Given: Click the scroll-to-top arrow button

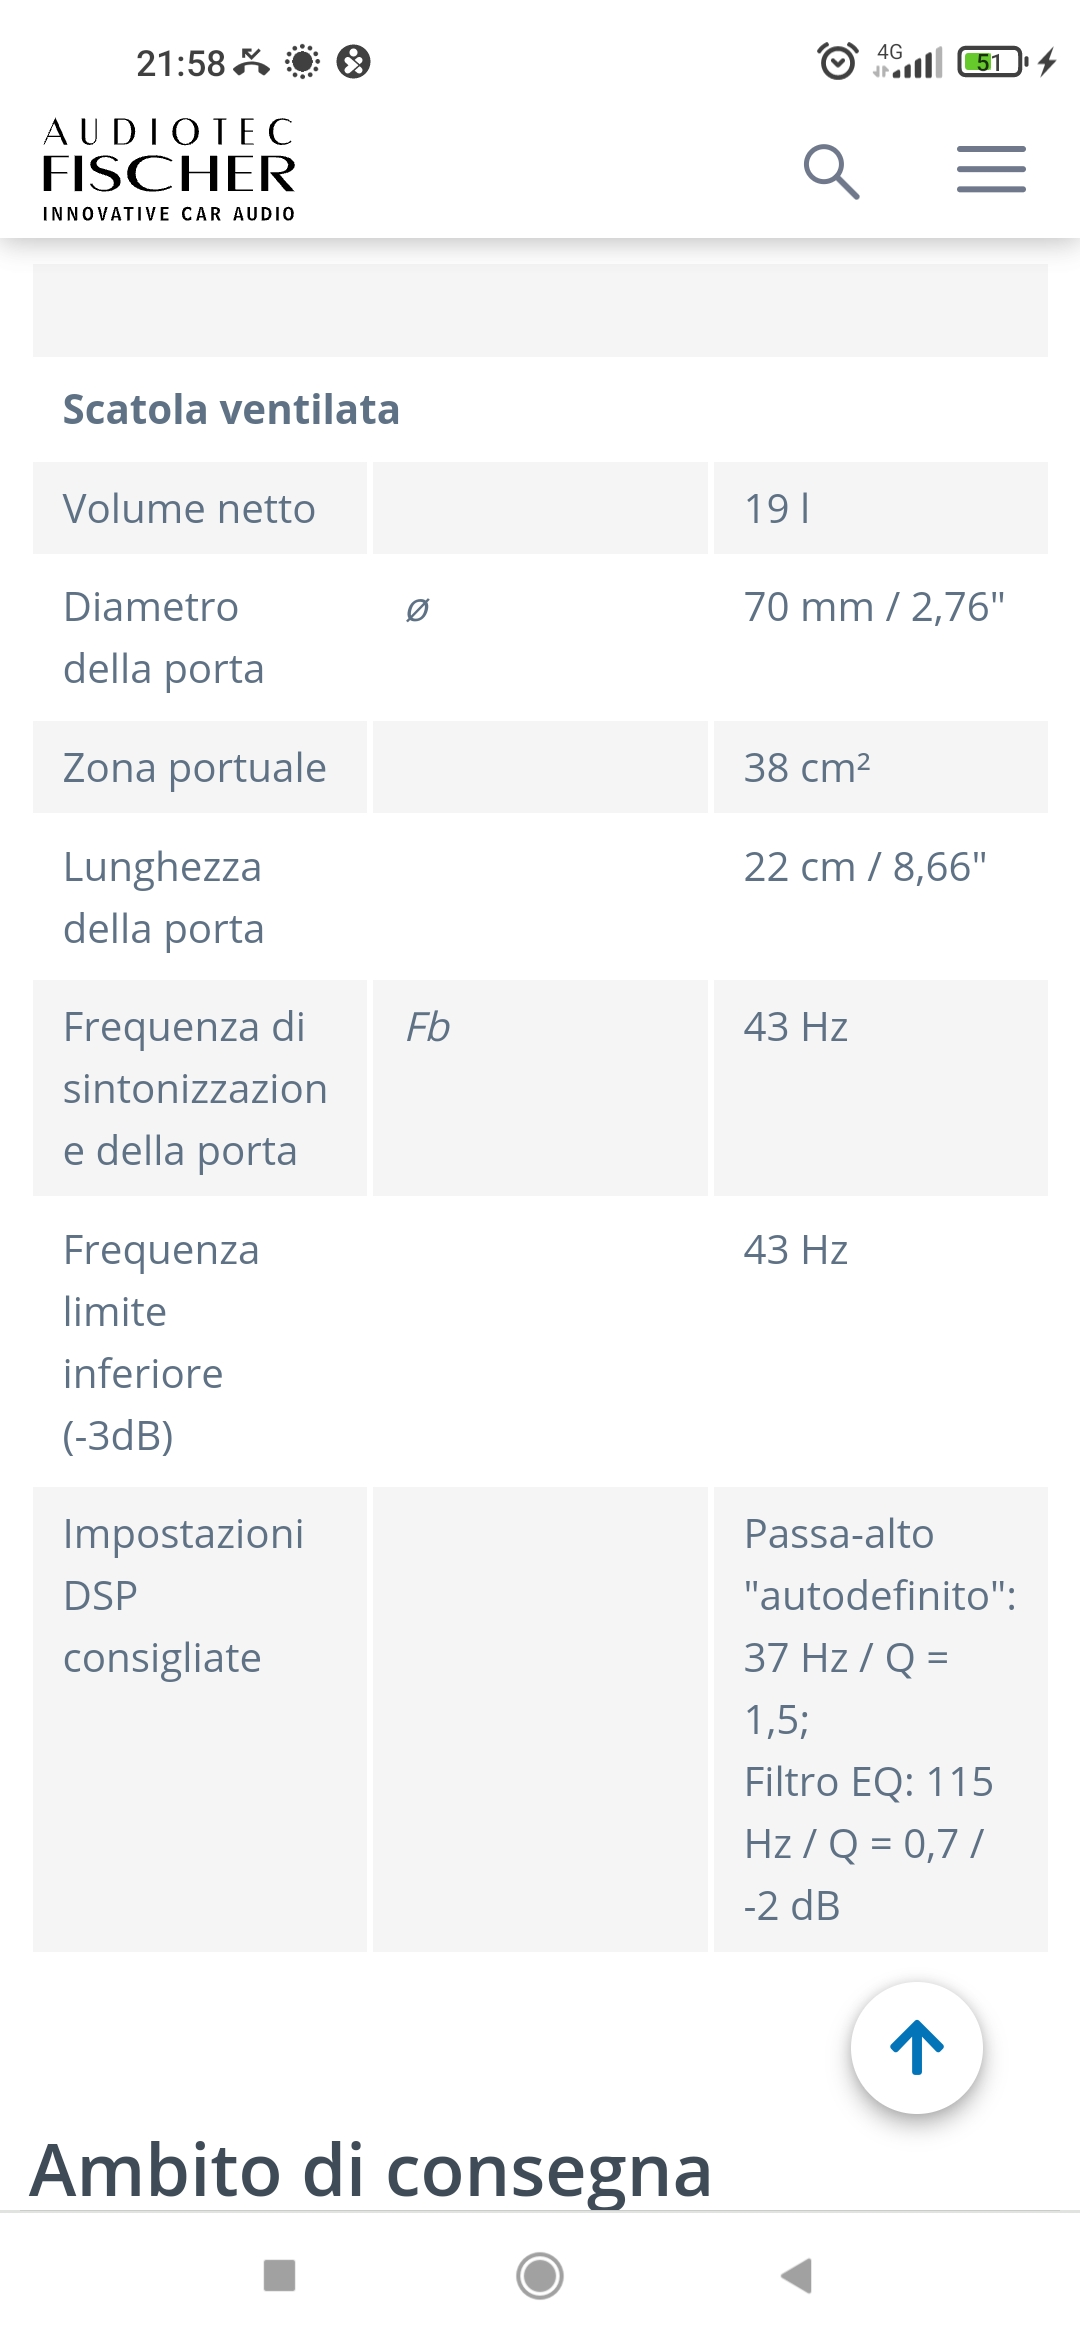Looking at the screenshot, I should click(917, 2047).
